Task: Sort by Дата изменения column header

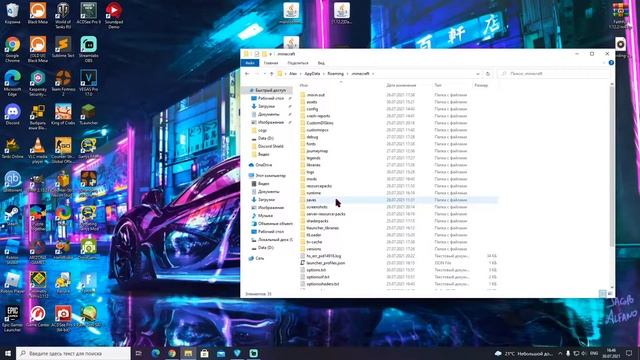Action: pyautogui.click(x=401, y=85)
